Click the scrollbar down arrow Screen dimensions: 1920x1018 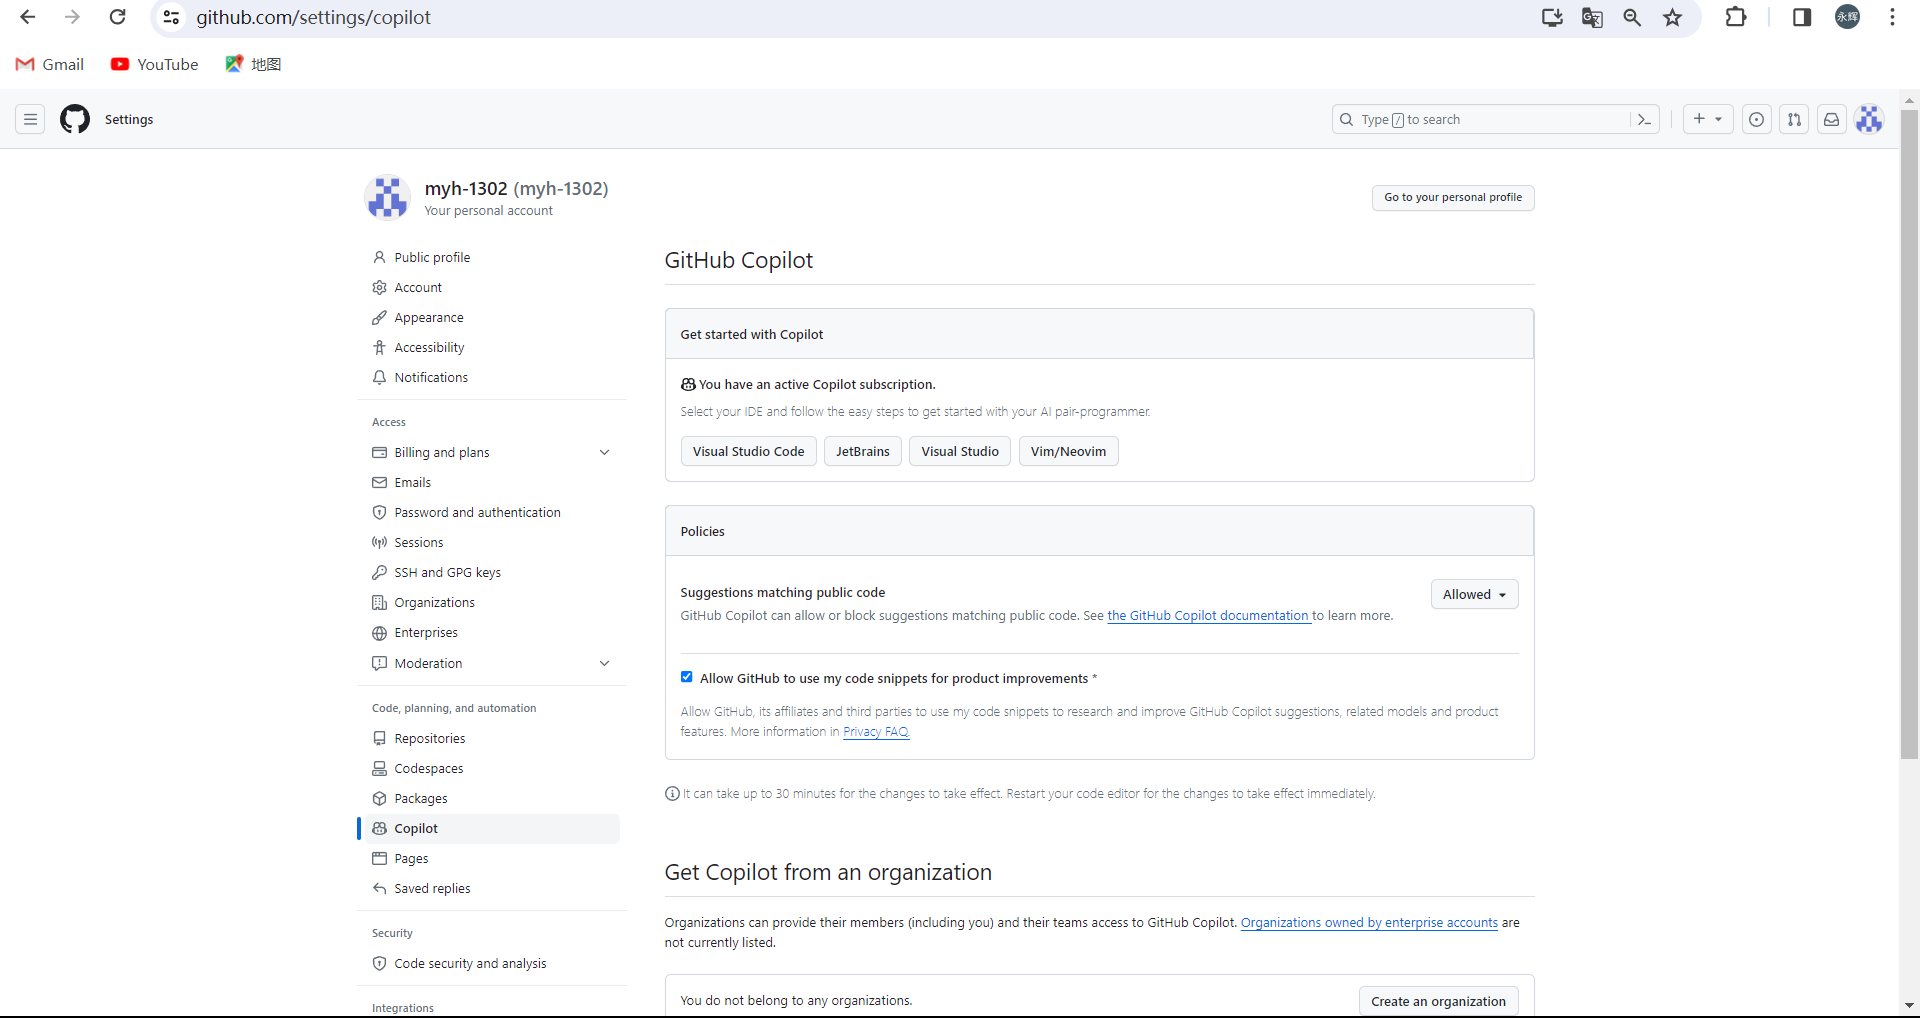(x=1909, y=1005)
